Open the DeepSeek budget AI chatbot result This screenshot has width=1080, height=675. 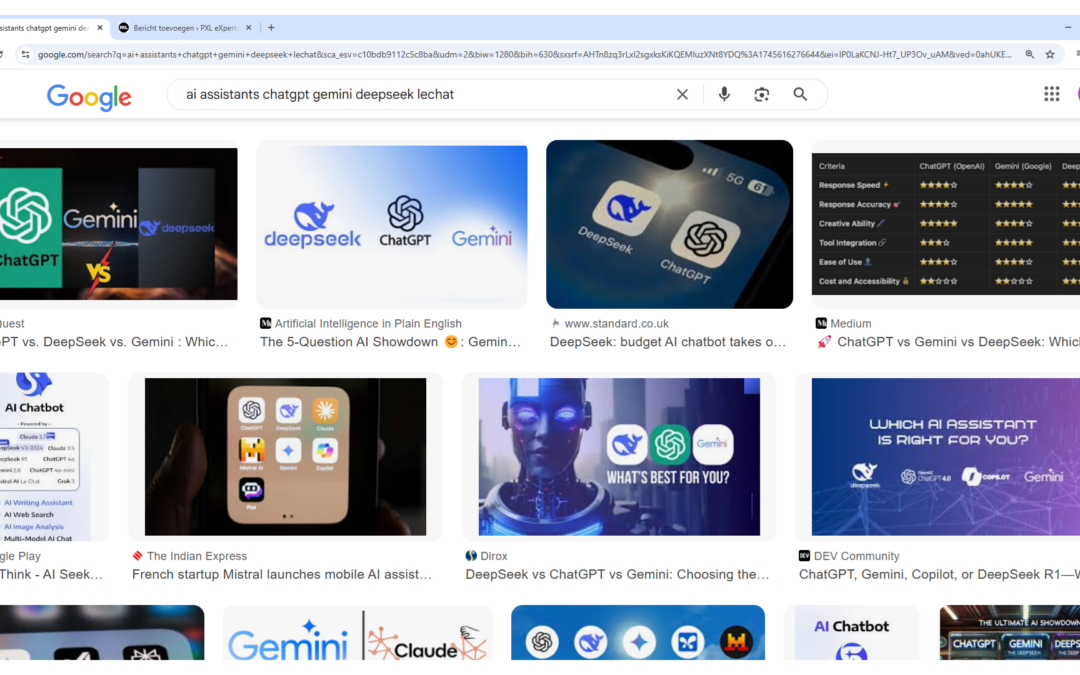[668, 342]
